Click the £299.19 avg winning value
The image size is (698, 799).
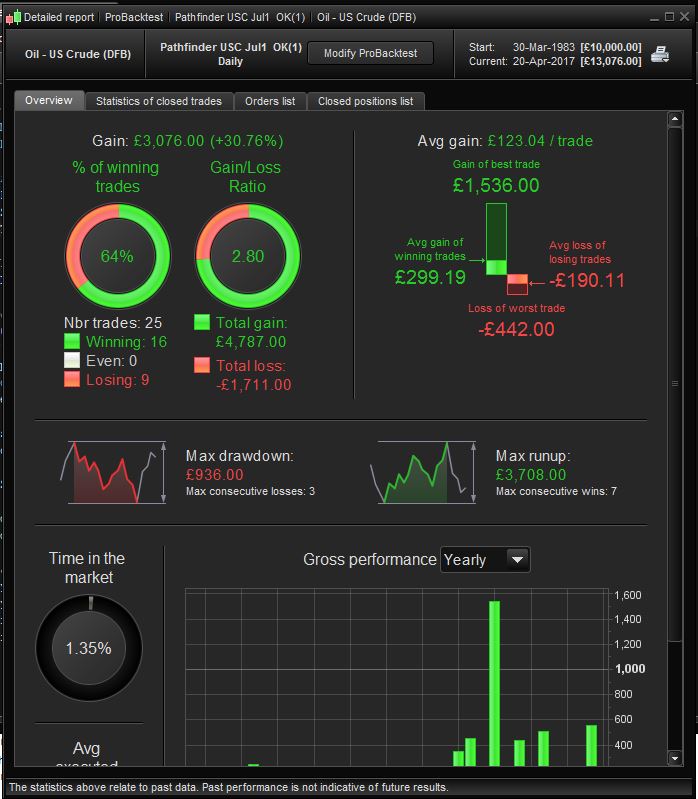[x=430, y=277]
